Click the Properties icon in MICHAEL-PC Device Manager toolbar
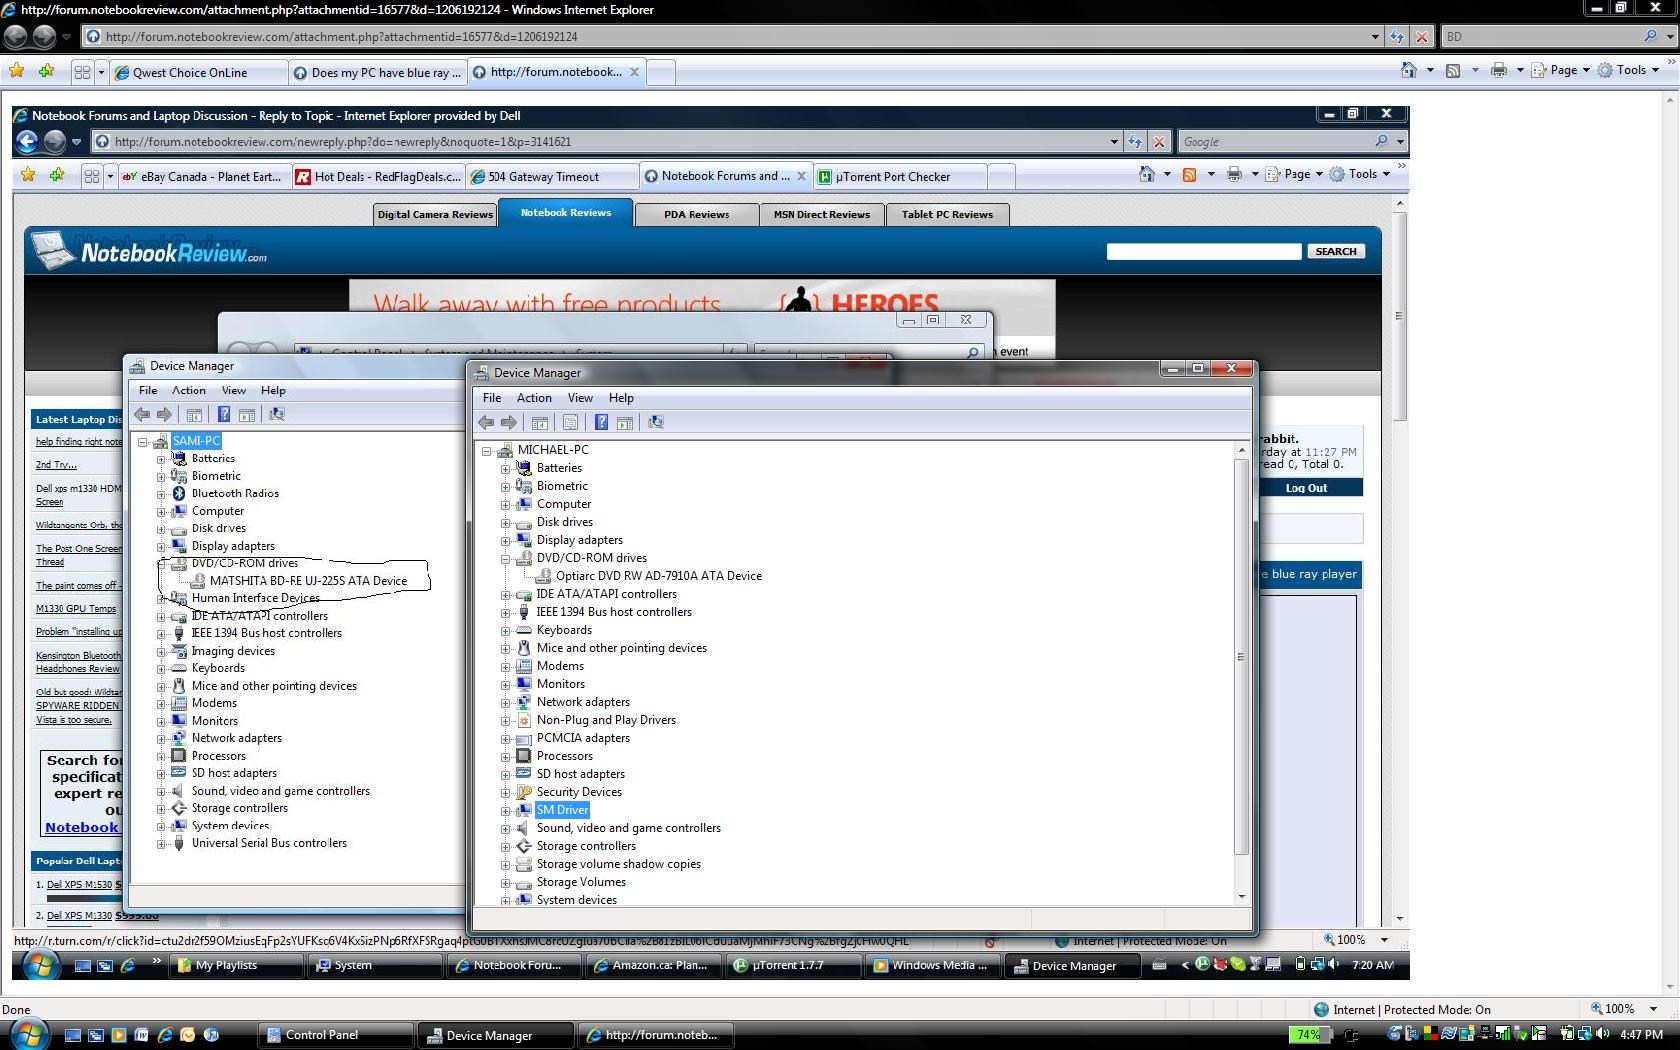The width and height of the screenshot is (1680, 1050). 570,422
